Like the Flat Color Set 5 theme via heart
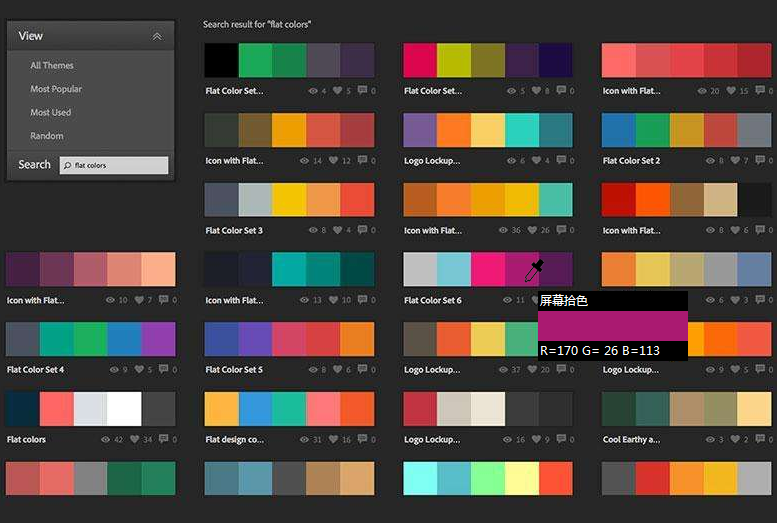The width and height of the screenshot is (777, 523). point(338,370)
